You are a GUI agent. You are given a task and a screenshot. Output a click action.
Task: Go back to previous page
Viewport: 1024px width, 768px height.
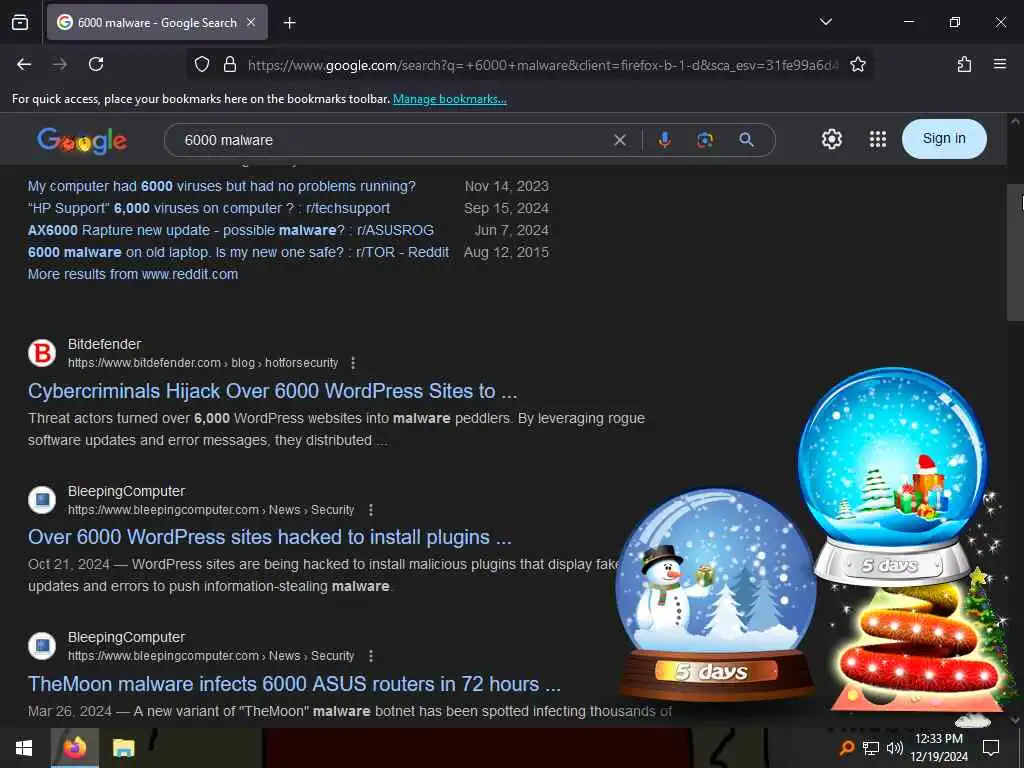24,64
